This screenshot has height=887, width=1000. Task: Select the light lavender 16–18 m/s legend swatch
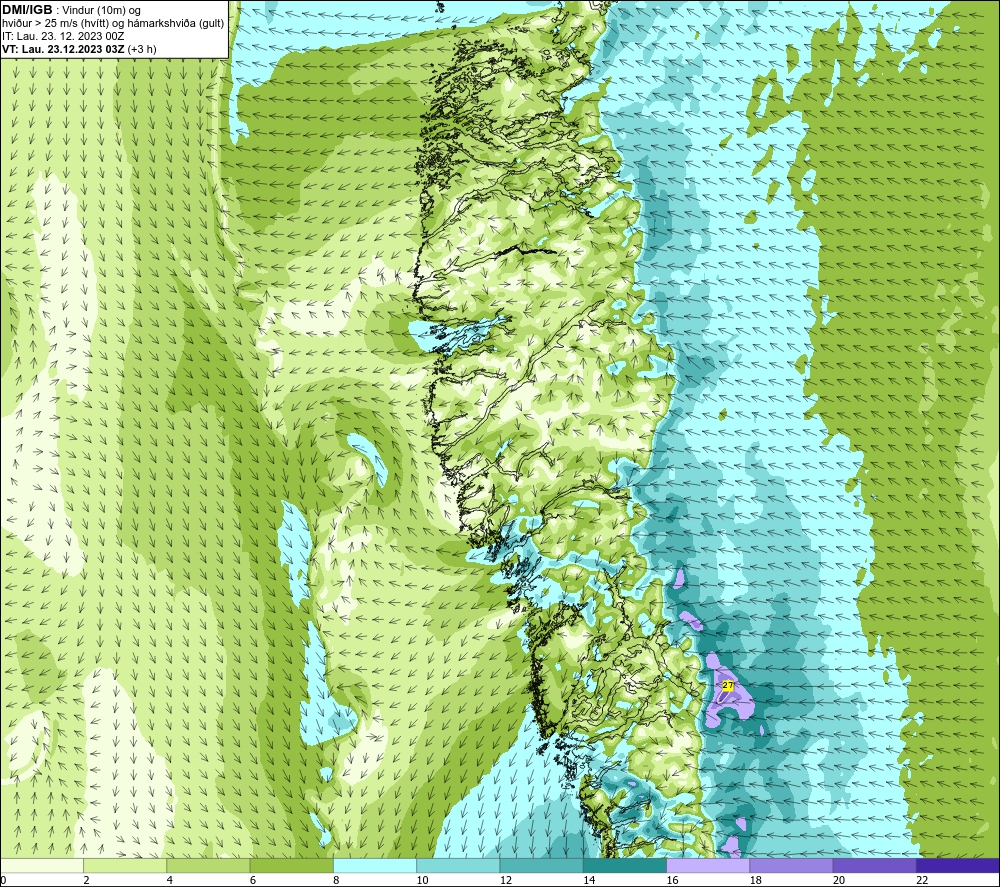[708, 865]
